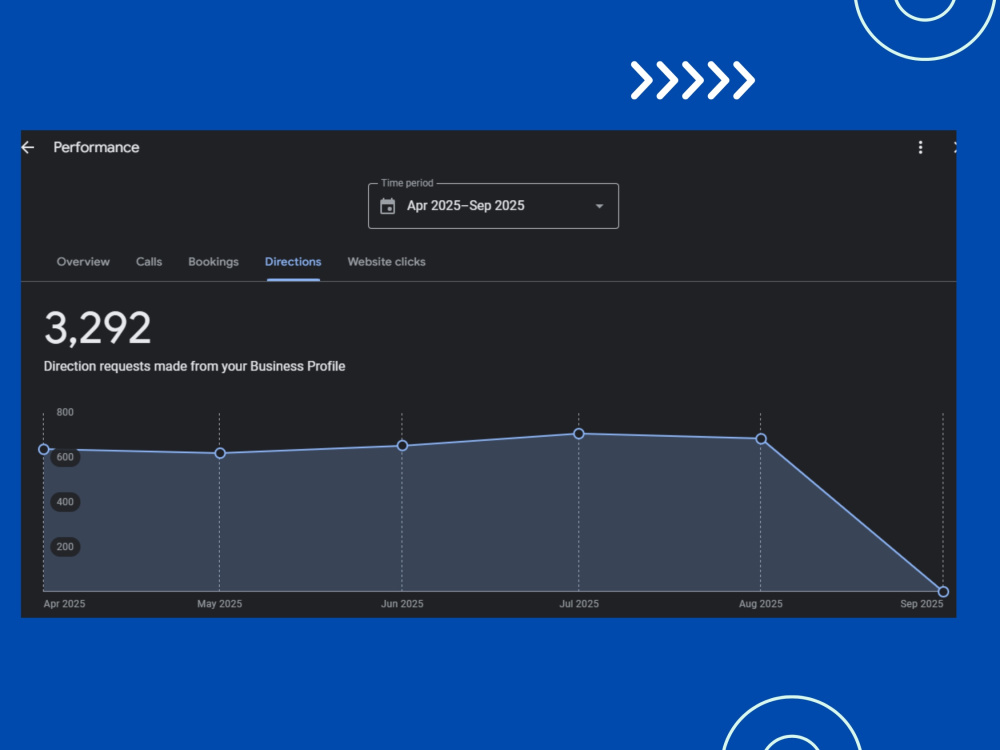
Task: Click the May 2025 x-axis label
Action: [220, 604]
